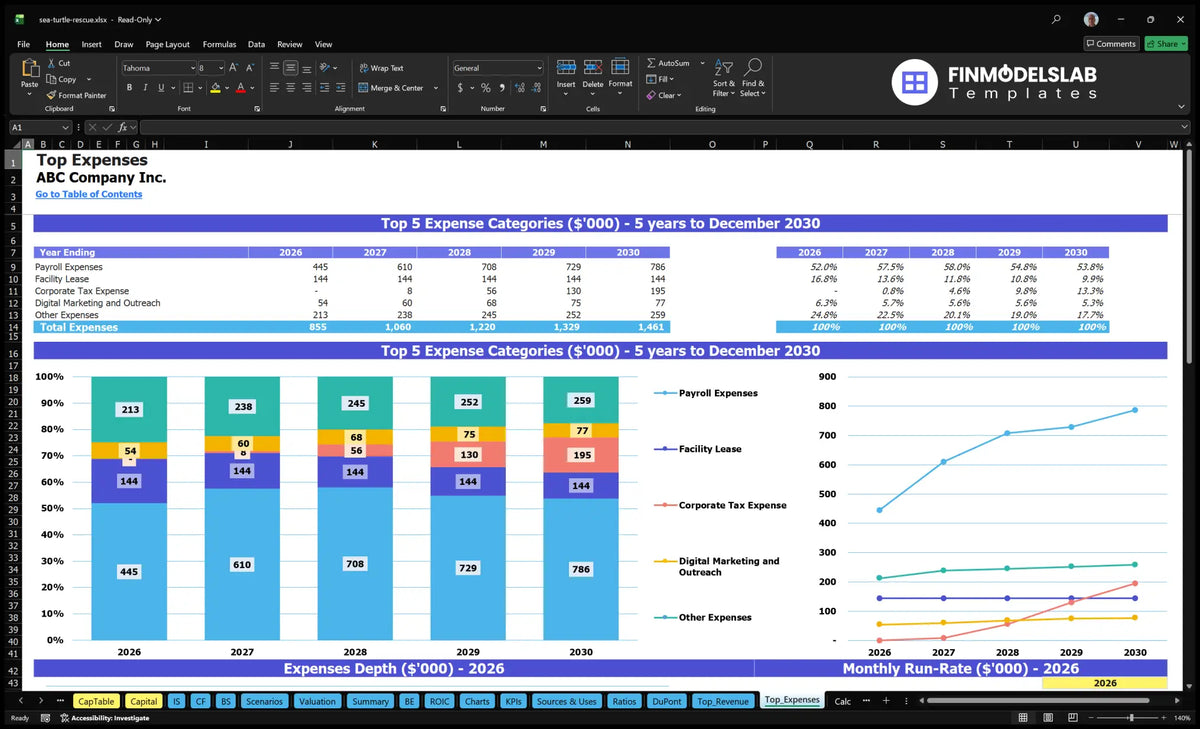Click the Paste clipboard icon
Viewport: 1200px width, 729px height.
[29, 68]
